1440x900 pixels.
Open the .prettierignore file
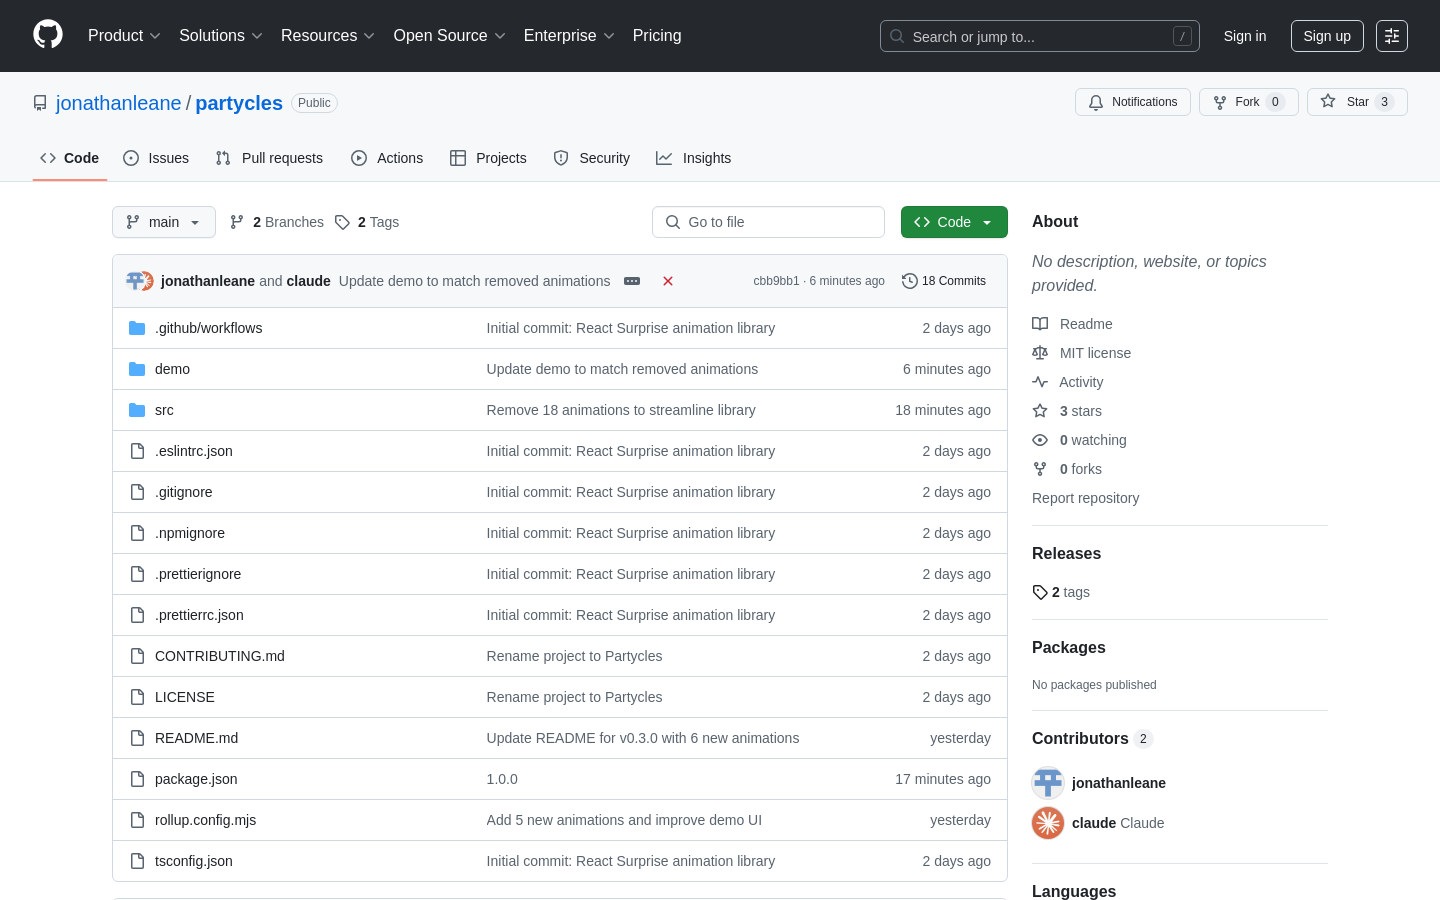(198, 574)
